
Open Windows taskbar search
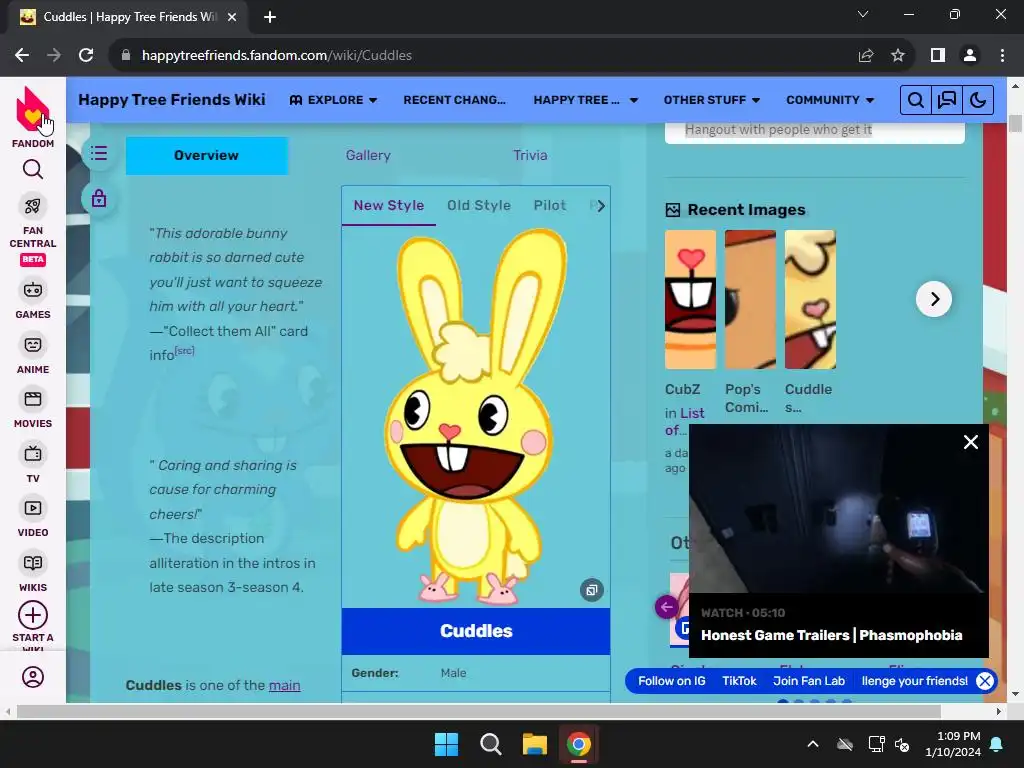click(490, 744)
